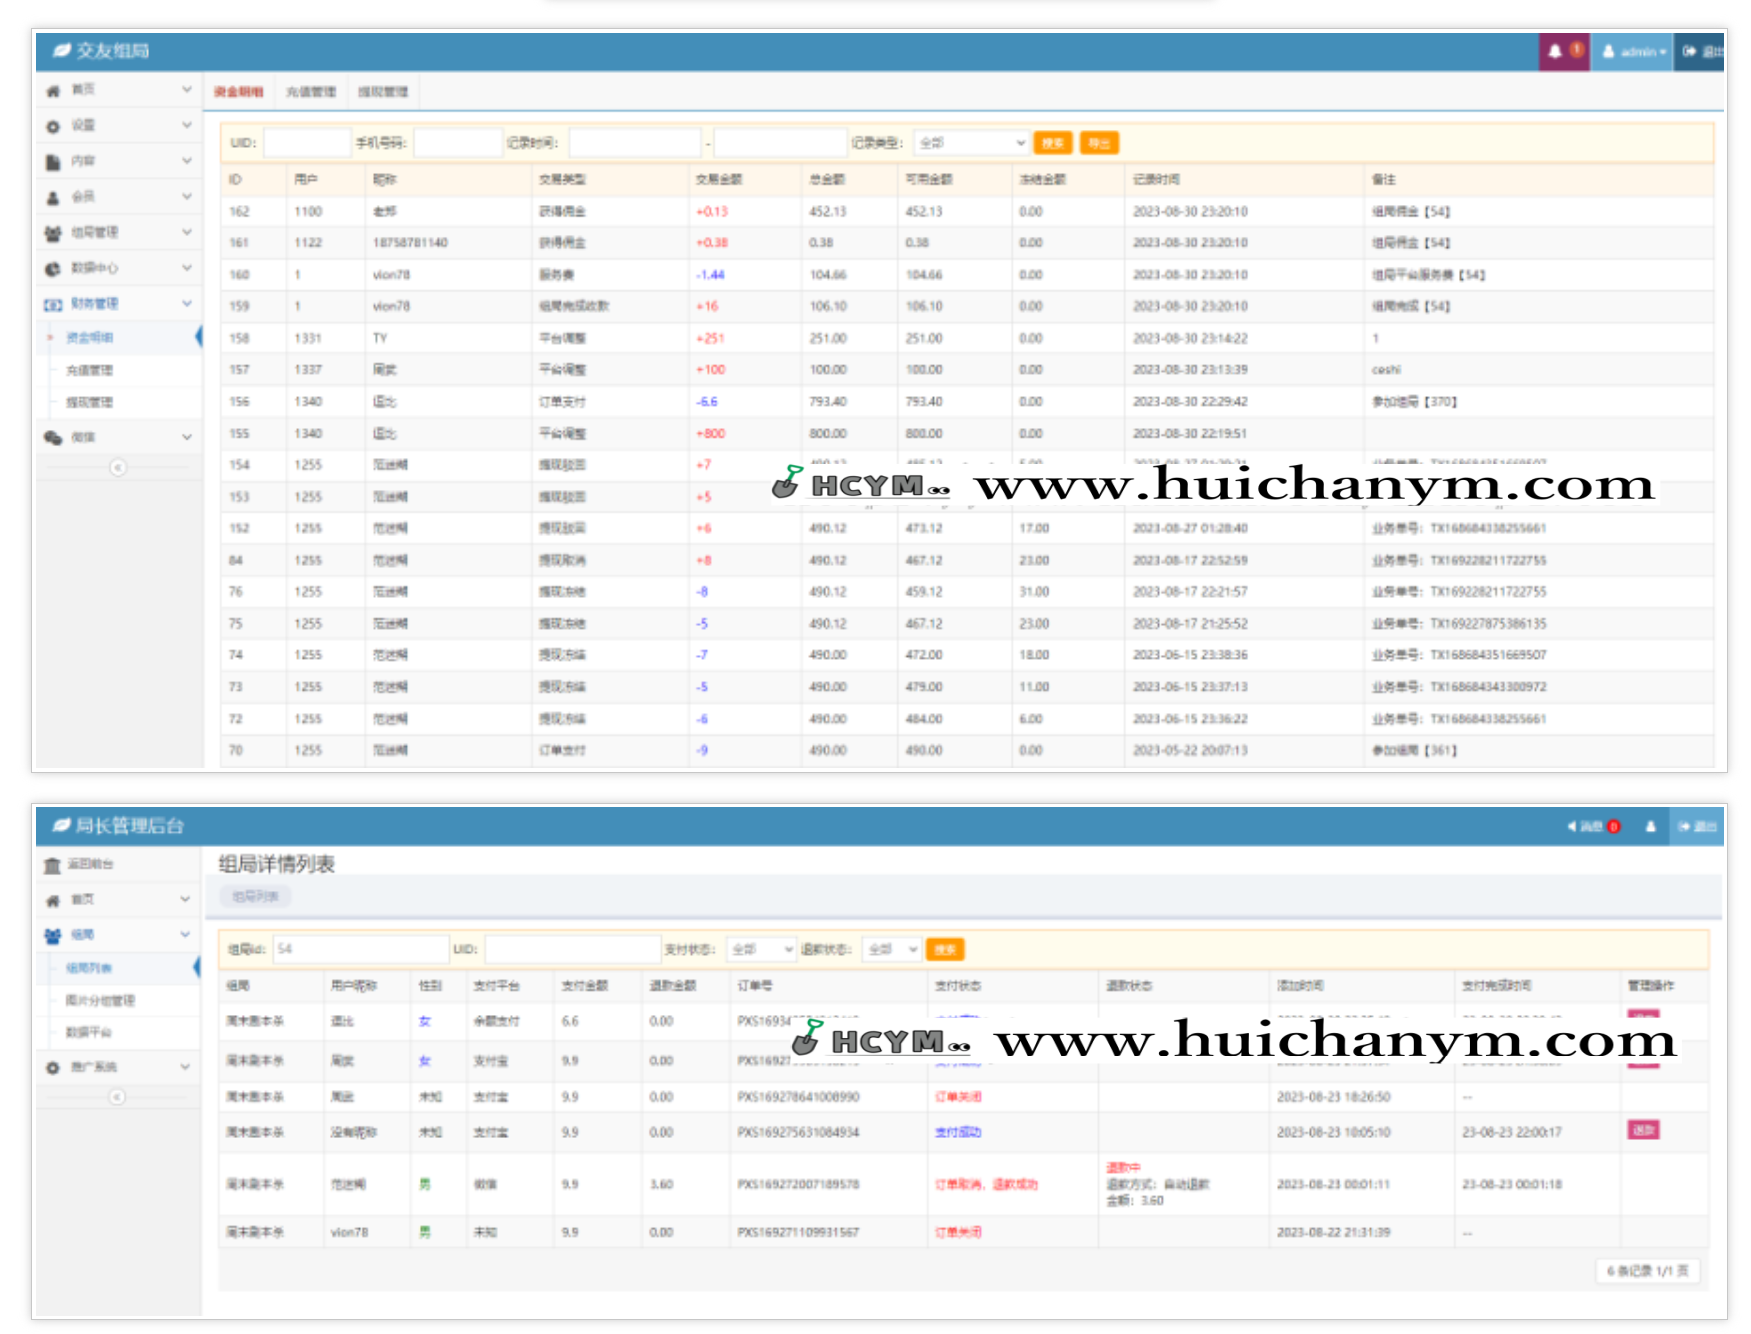Viewport: 1751px width, 1334px height.
Task: Click the 微信 WeChat icon in the sidebar
Action: [53, 437]
